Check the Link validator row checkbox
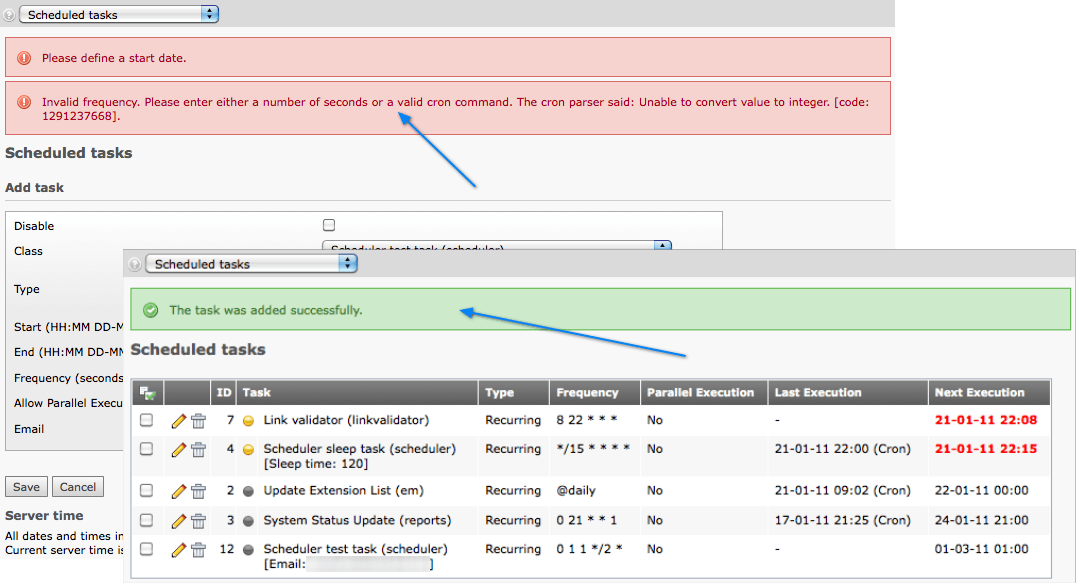The height and width of the screenshot is (583, 1077). (147, 421)
